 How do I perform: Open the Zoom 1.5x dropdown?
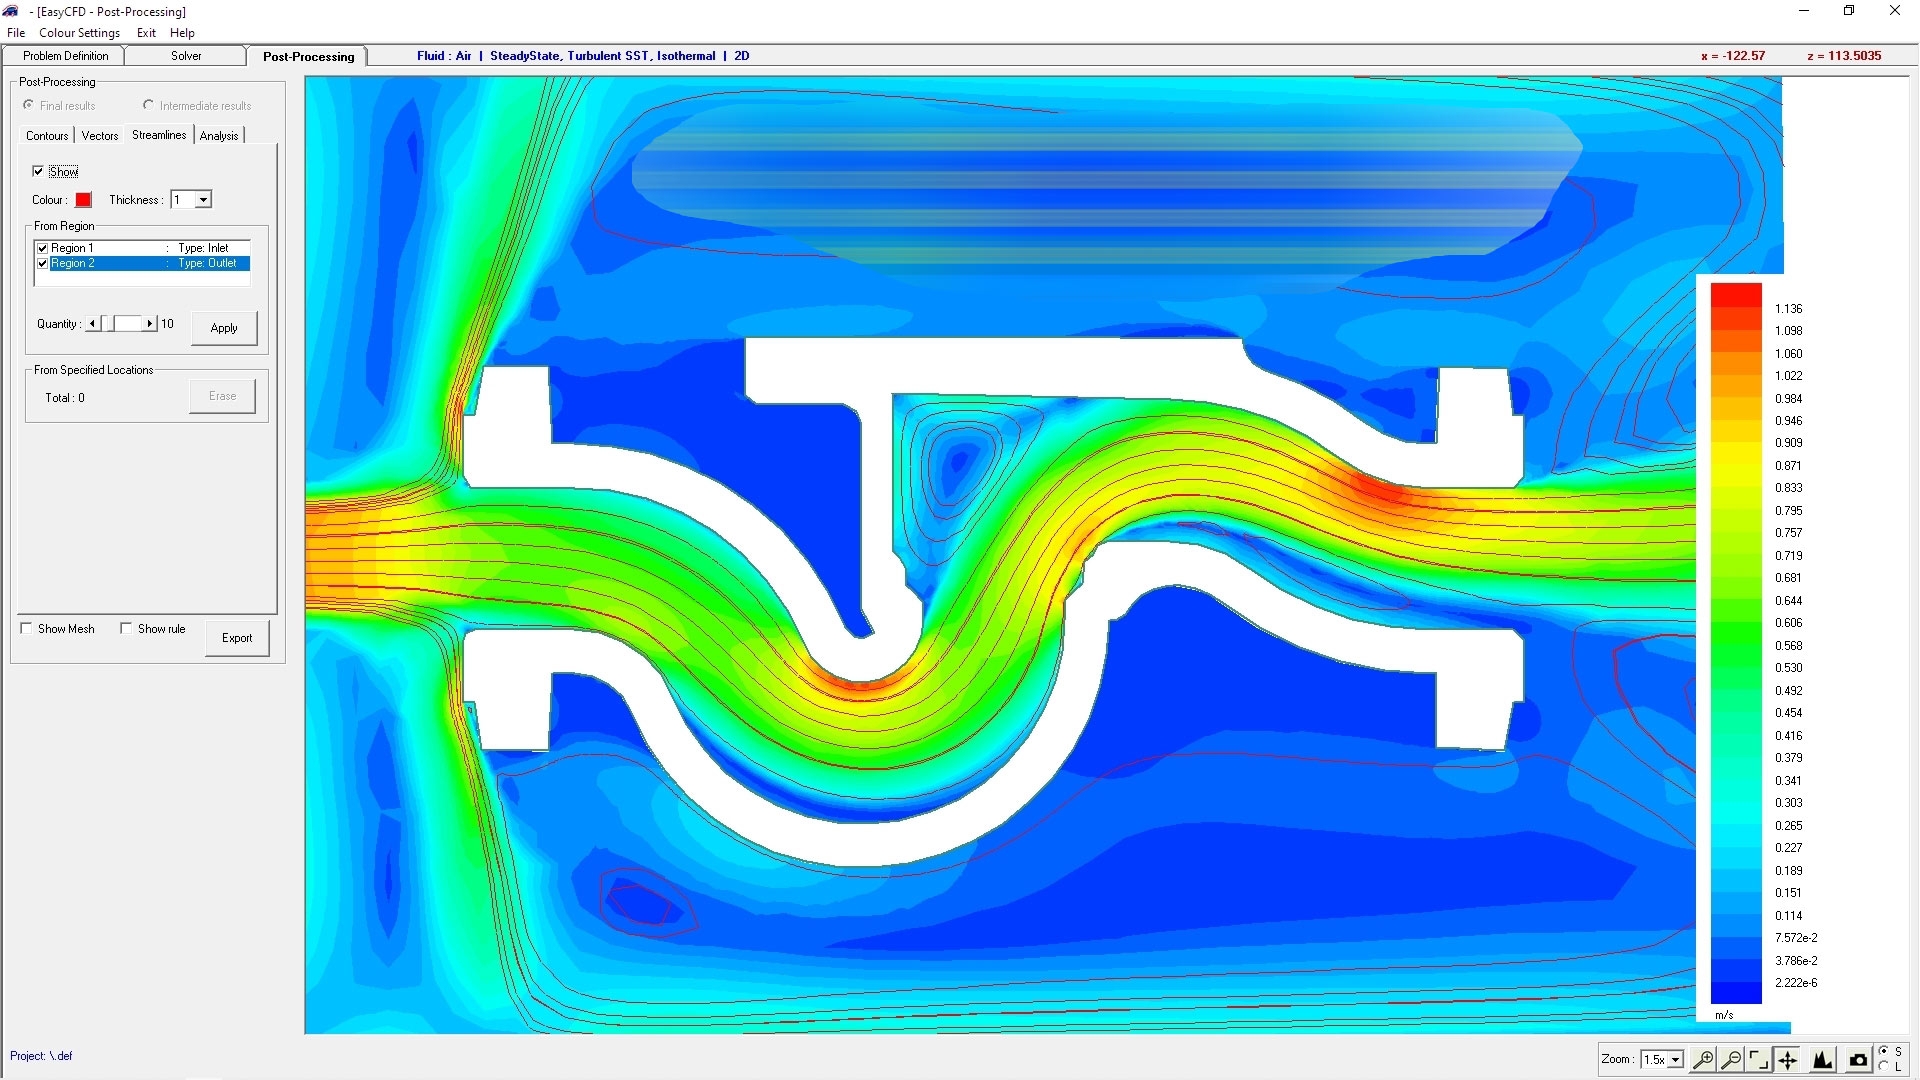tap(1676, 1060)
